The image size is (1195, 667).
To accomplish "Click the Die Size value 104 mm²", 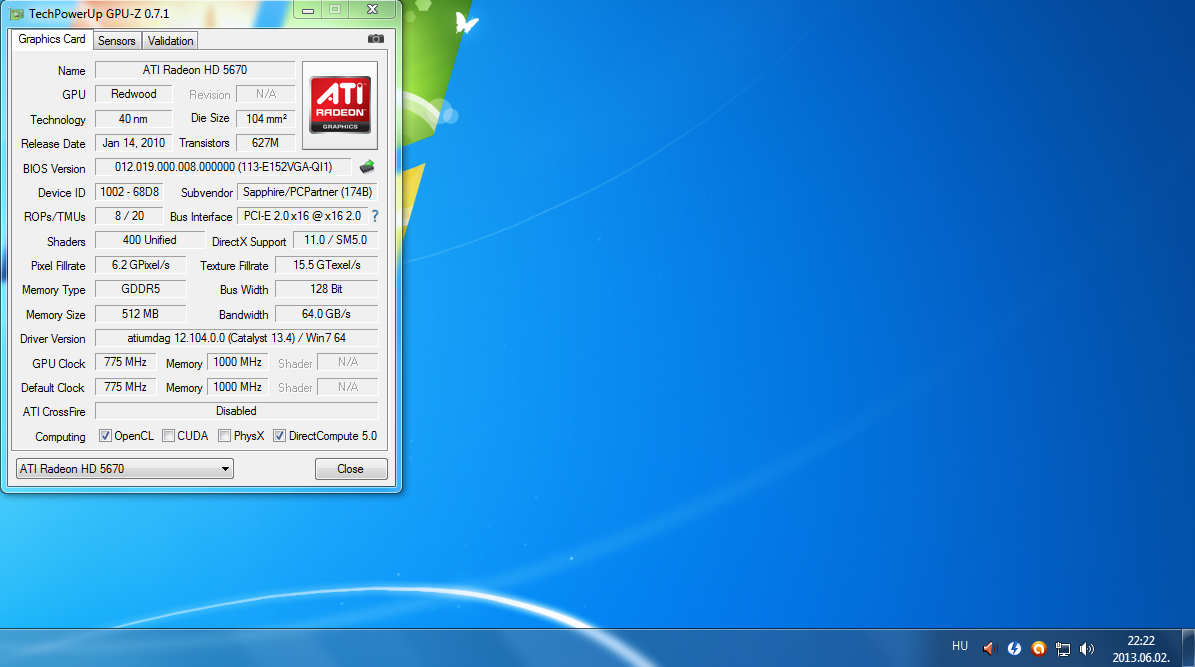I will 266,119.
